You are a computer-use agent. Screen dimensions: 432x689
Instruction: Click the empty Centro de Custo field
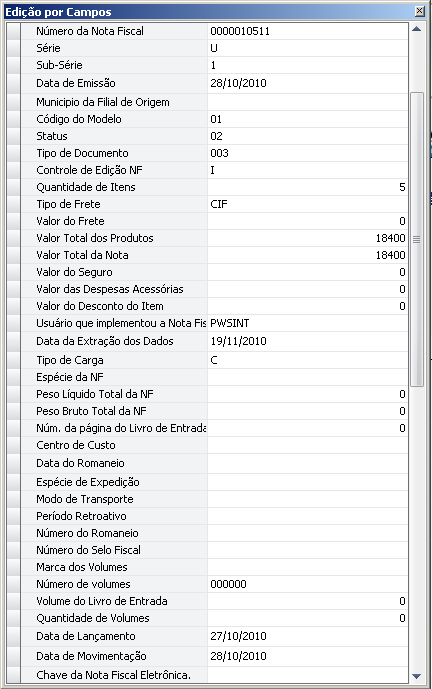(308, 445)
